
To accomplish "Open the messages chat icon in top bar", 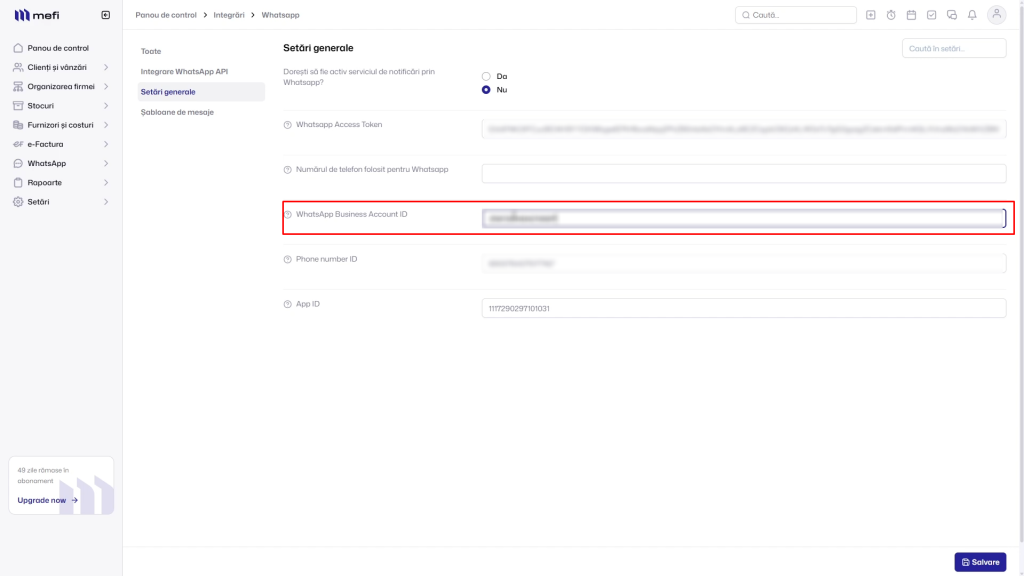I will point(952,15).
